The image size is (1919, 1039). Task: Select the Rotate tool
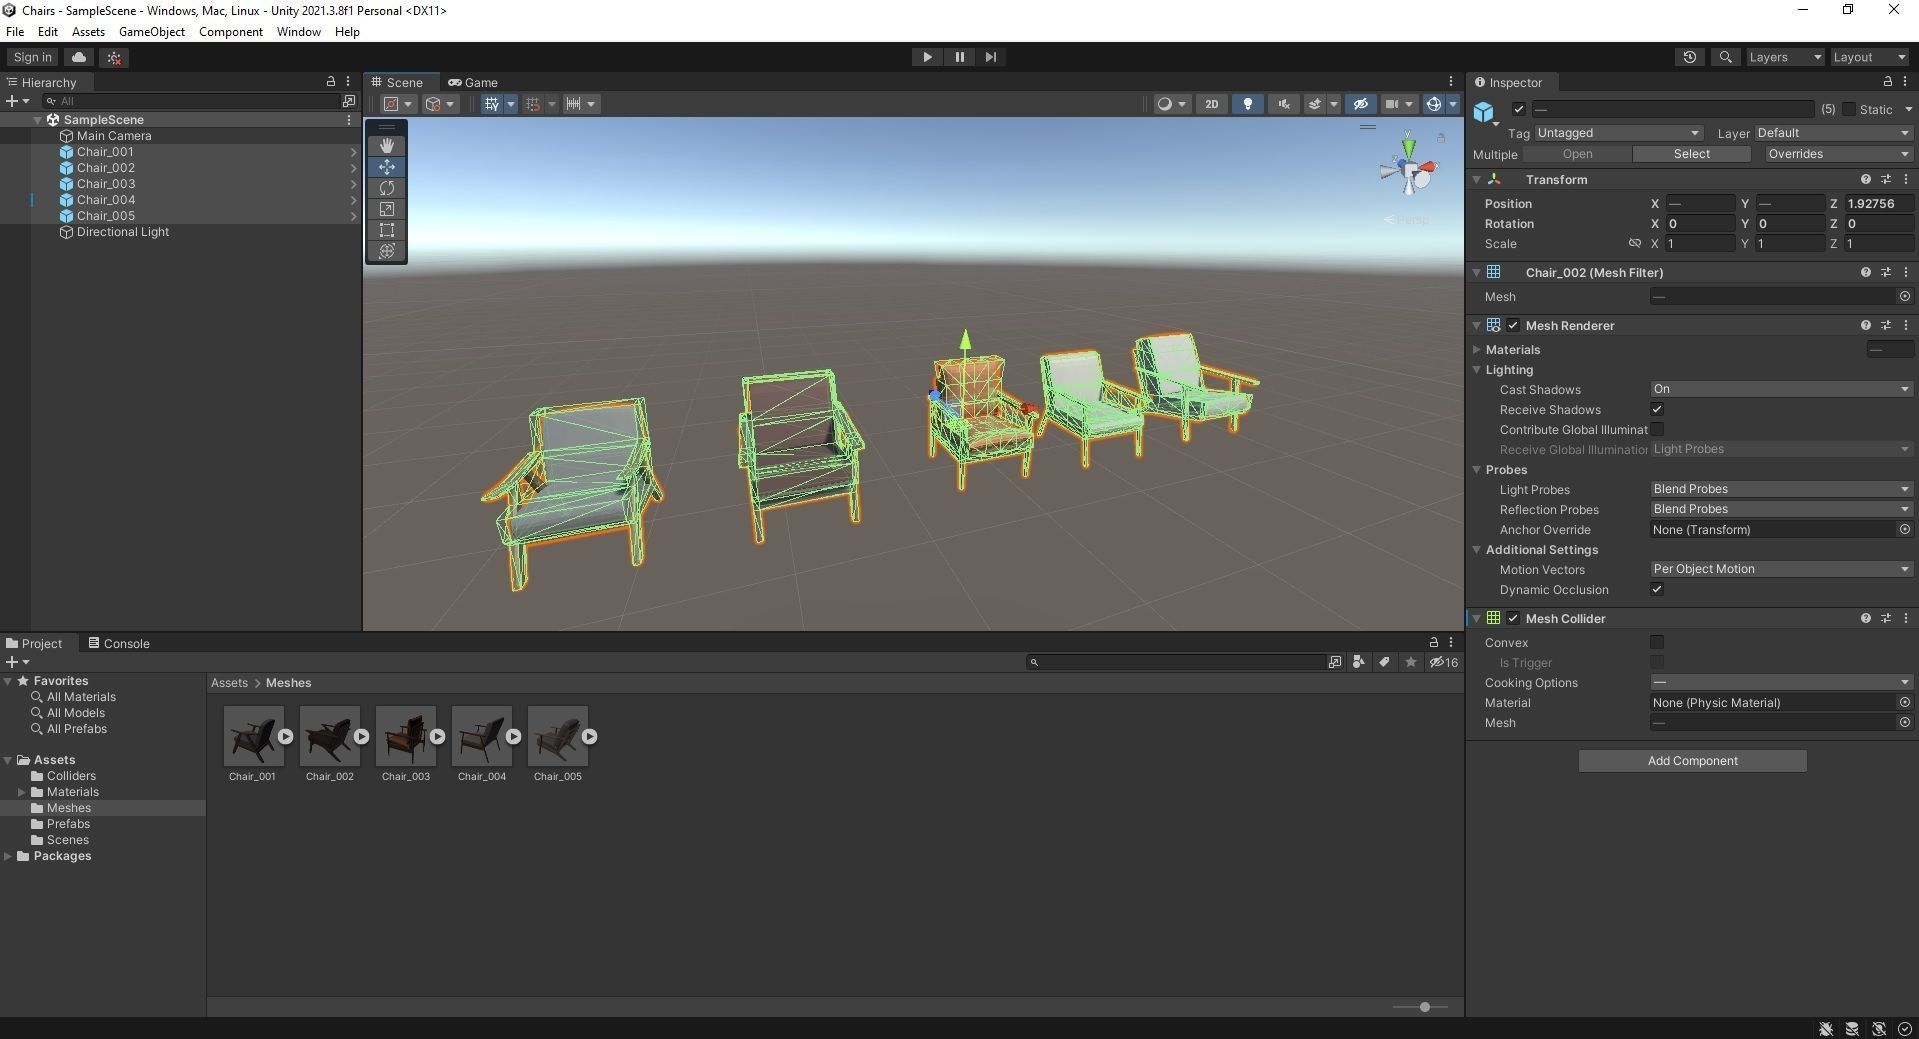coord(387,188)
